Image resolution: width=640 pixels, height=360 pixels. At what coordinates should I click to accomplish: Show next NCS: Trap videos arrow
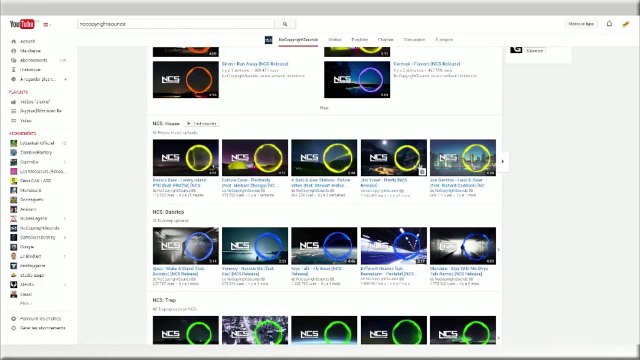499,338
